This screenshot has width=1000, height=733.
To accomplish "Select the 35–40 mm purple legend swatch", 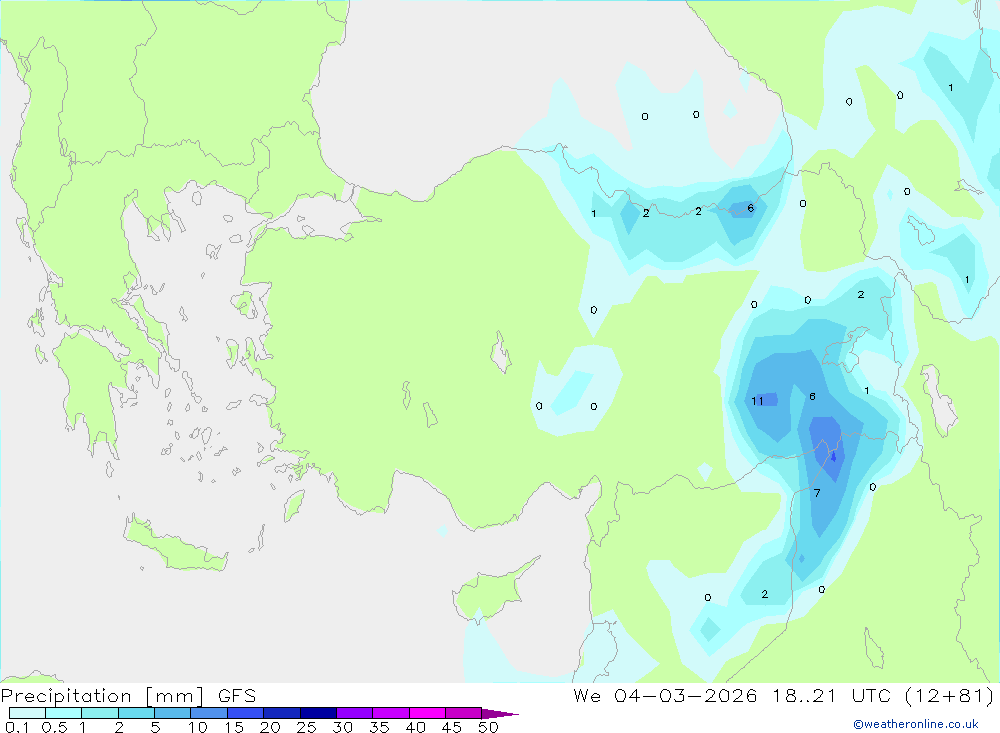I will click(390, 713).
